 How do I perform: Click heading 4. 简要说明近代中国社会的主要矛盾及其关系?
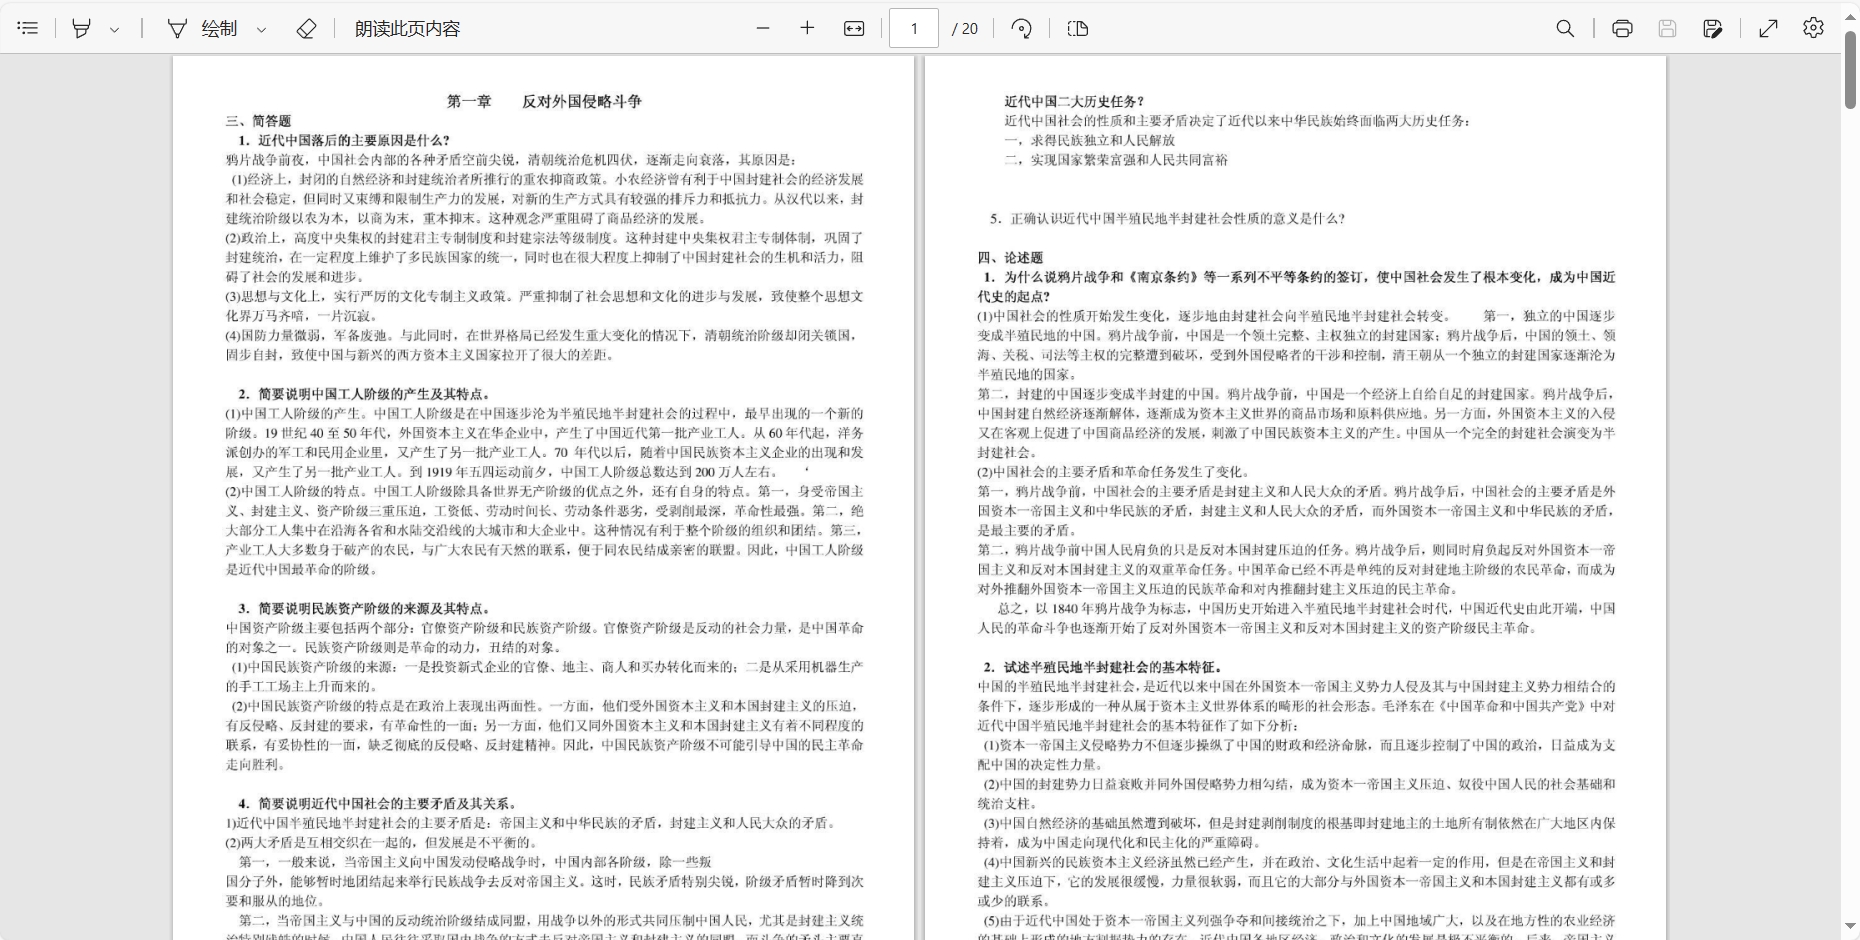pyautogui.click(x=378, y=803)
